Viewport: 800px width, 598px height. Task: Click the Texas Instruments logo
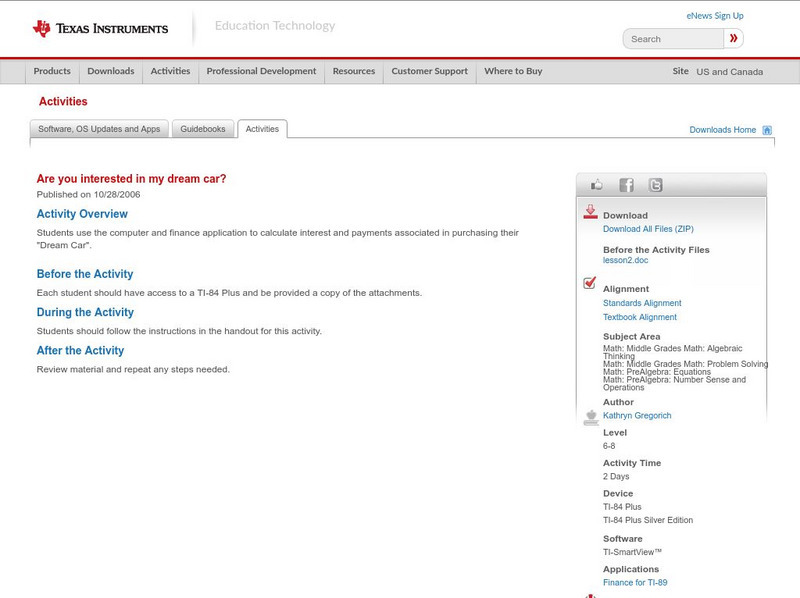(x=100, y=29)
